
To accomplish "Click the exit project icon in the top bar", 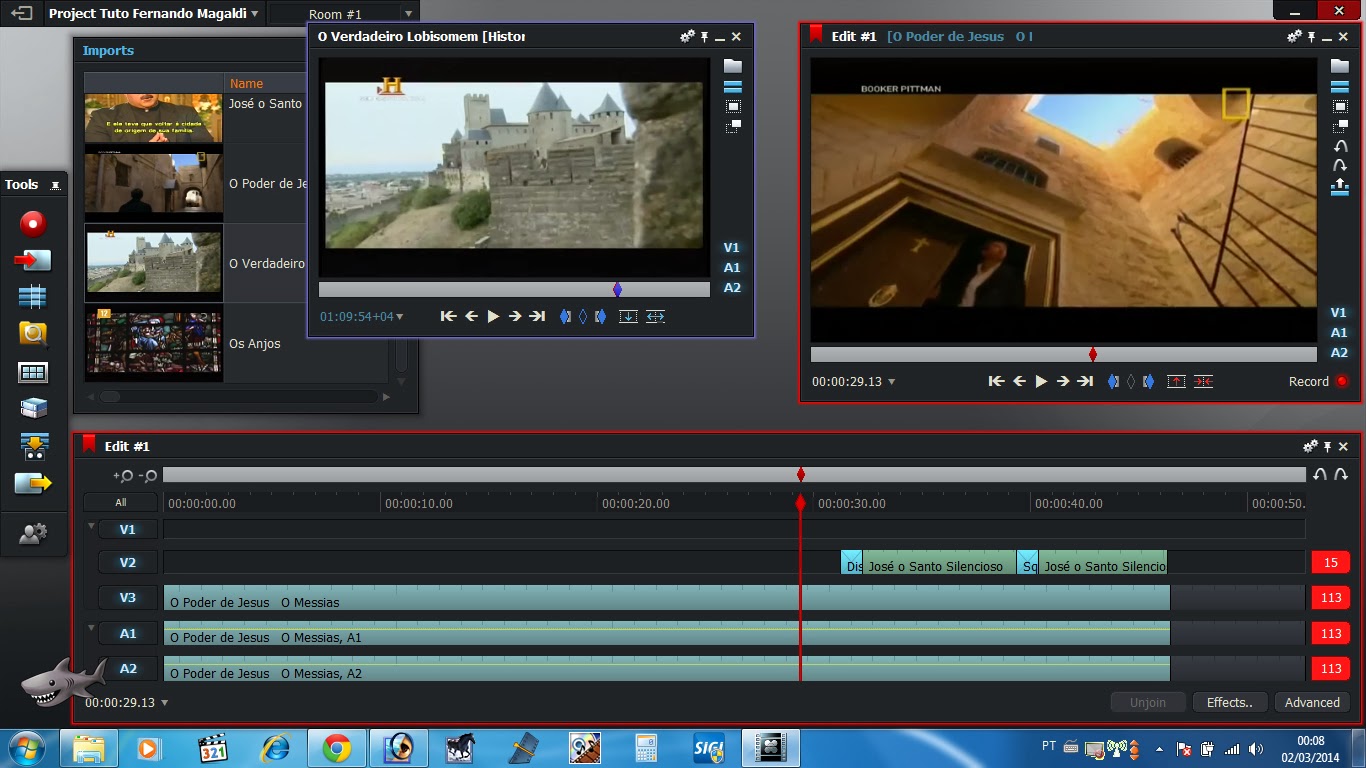I will 21,13.
